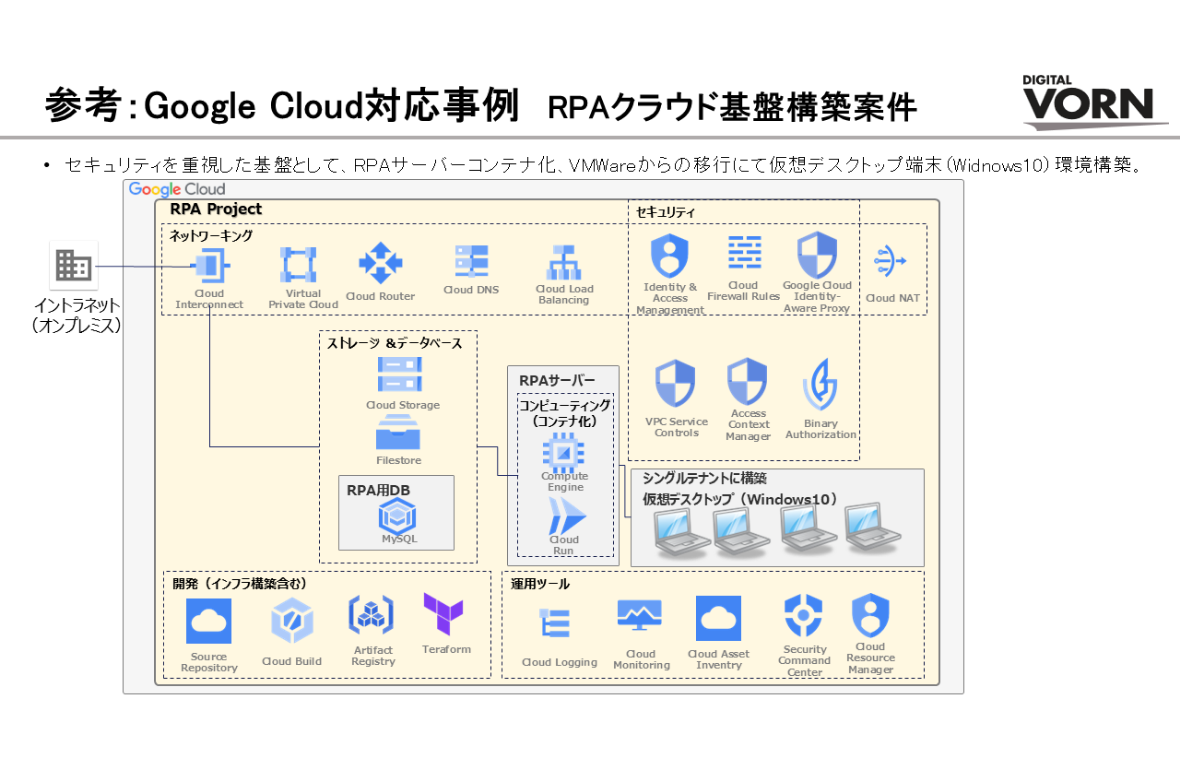Click the Cloud NAT icon
Screen dimensions: 1180x760
890,261
